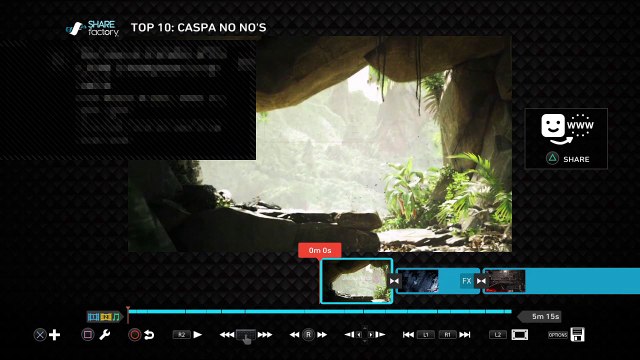Click the square button icon beside wrench

point(87,335)
